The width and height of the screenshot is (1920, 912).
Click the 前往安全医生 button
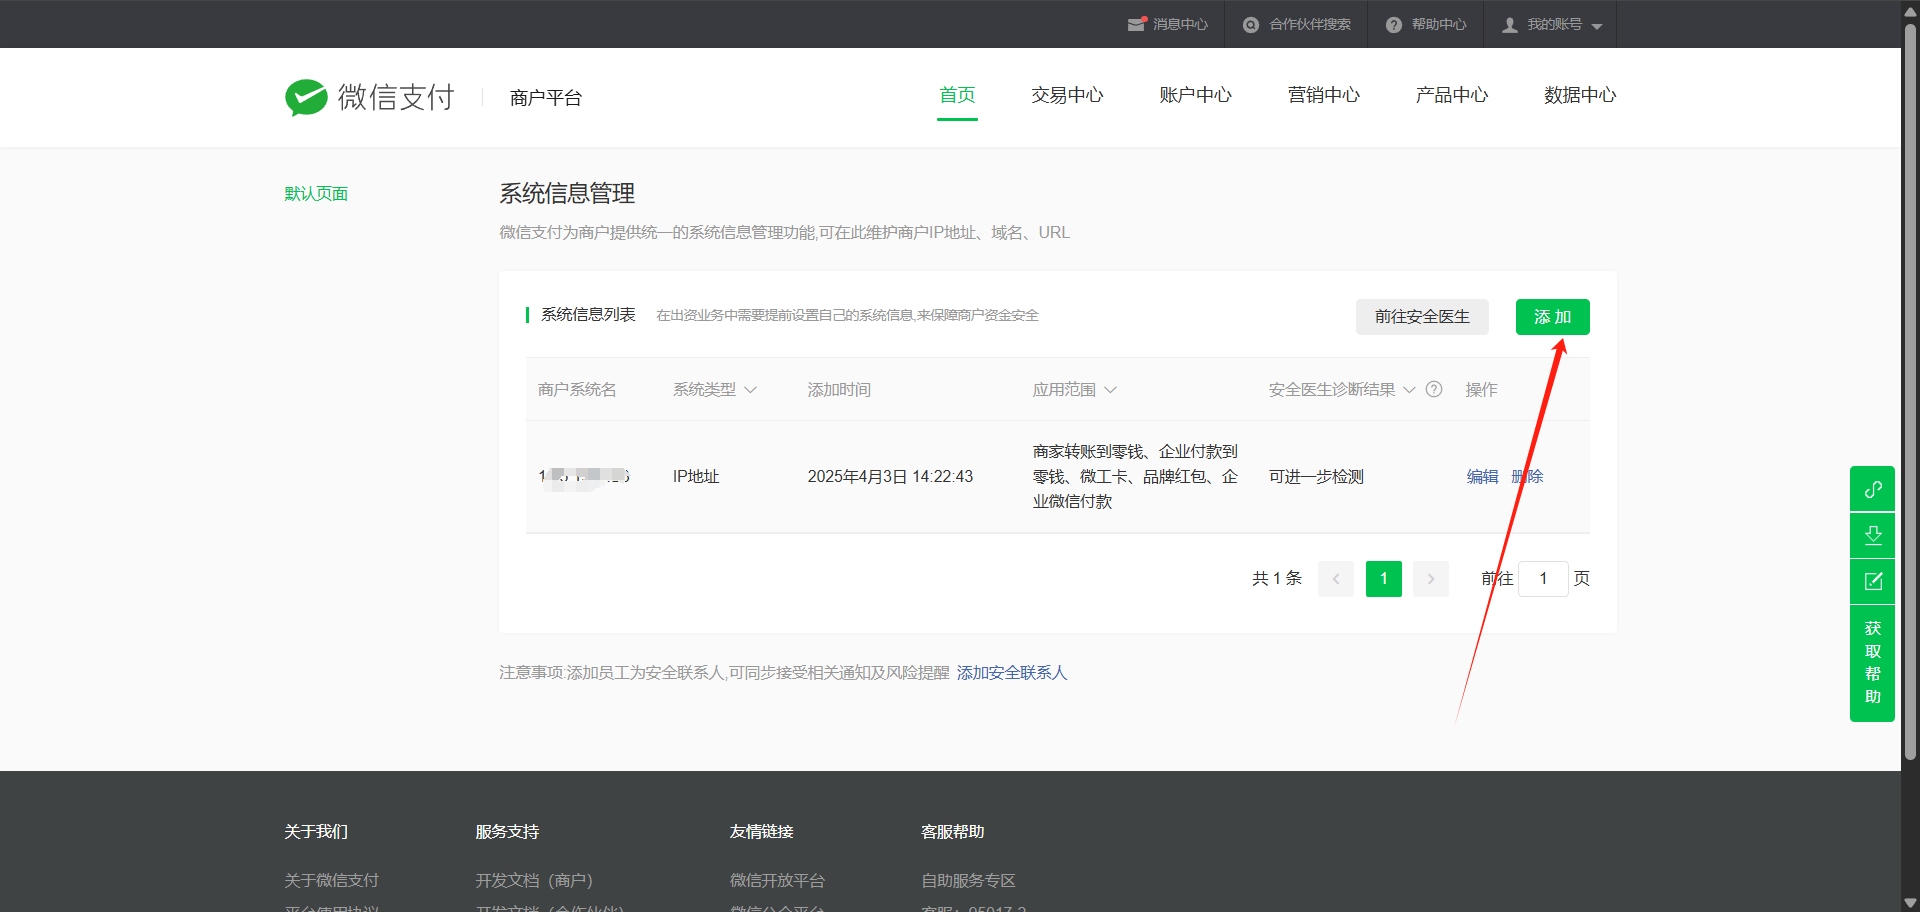[1421, 317]
